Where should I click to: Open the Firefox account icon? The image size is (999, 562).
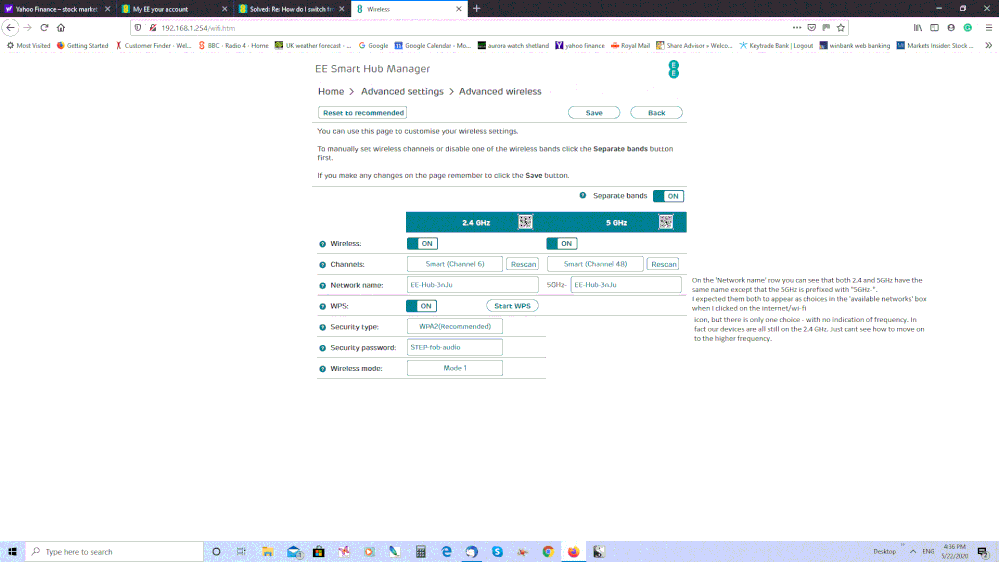click(951, 27)
